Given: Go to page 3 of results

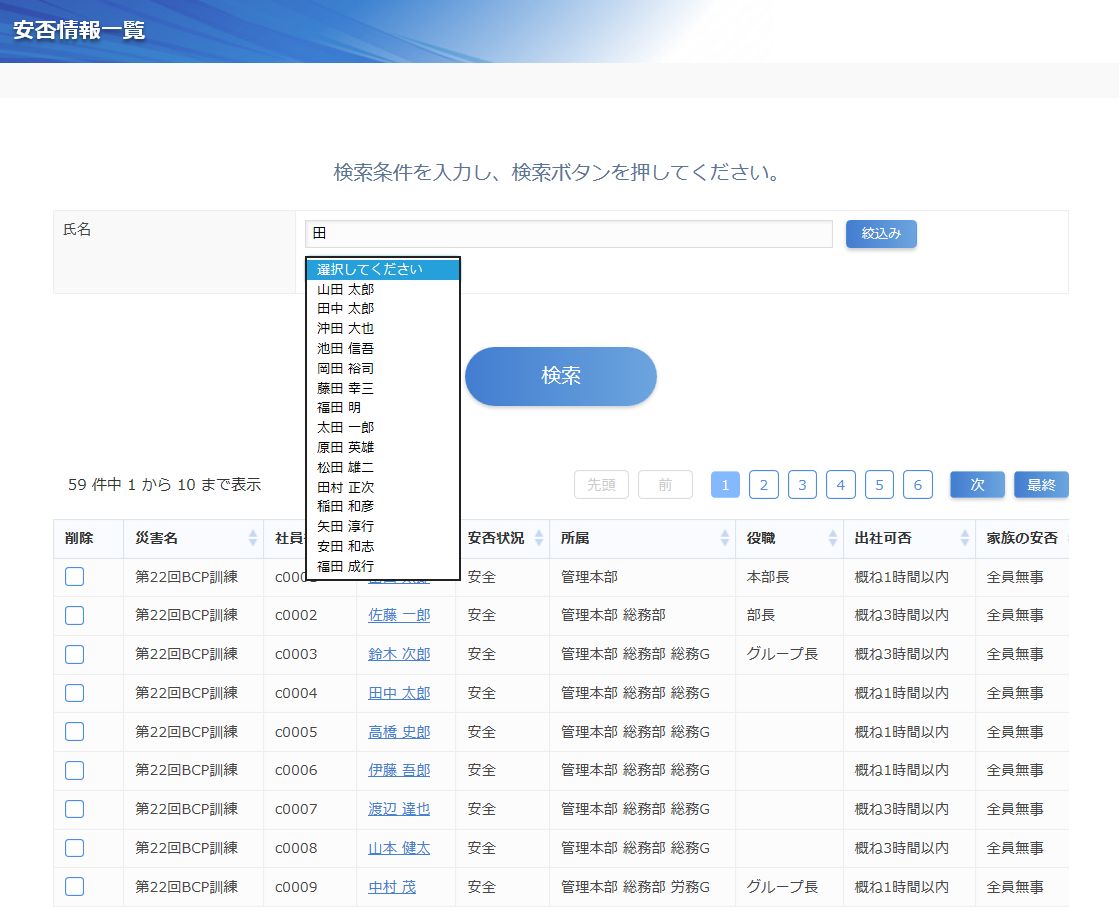Looking at the screenshot, I should tap(802, 485).
